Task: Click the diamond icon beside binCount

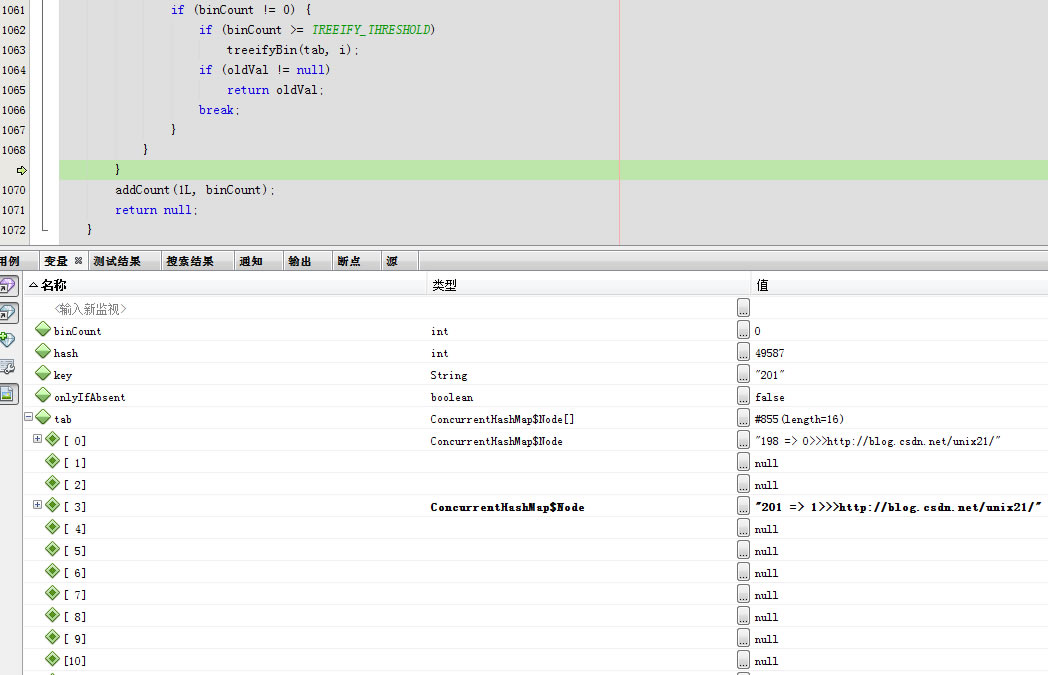Action: pyautogui.click(x=43, y=329)
